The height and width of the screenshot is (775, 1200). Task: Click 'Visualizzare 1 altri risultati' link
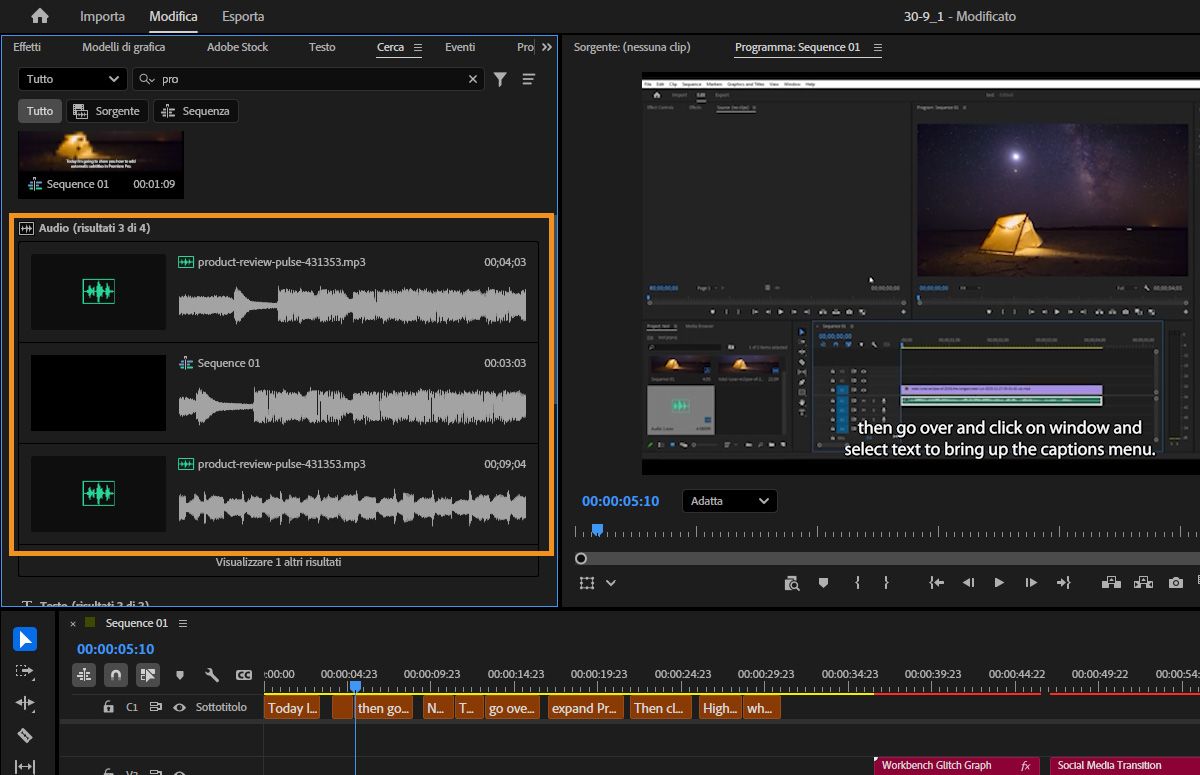278,562
